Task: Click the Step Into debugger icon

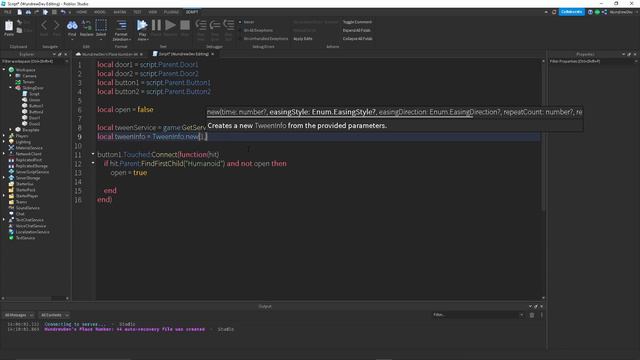Action: pyautogui.click(x=201, y=25)
